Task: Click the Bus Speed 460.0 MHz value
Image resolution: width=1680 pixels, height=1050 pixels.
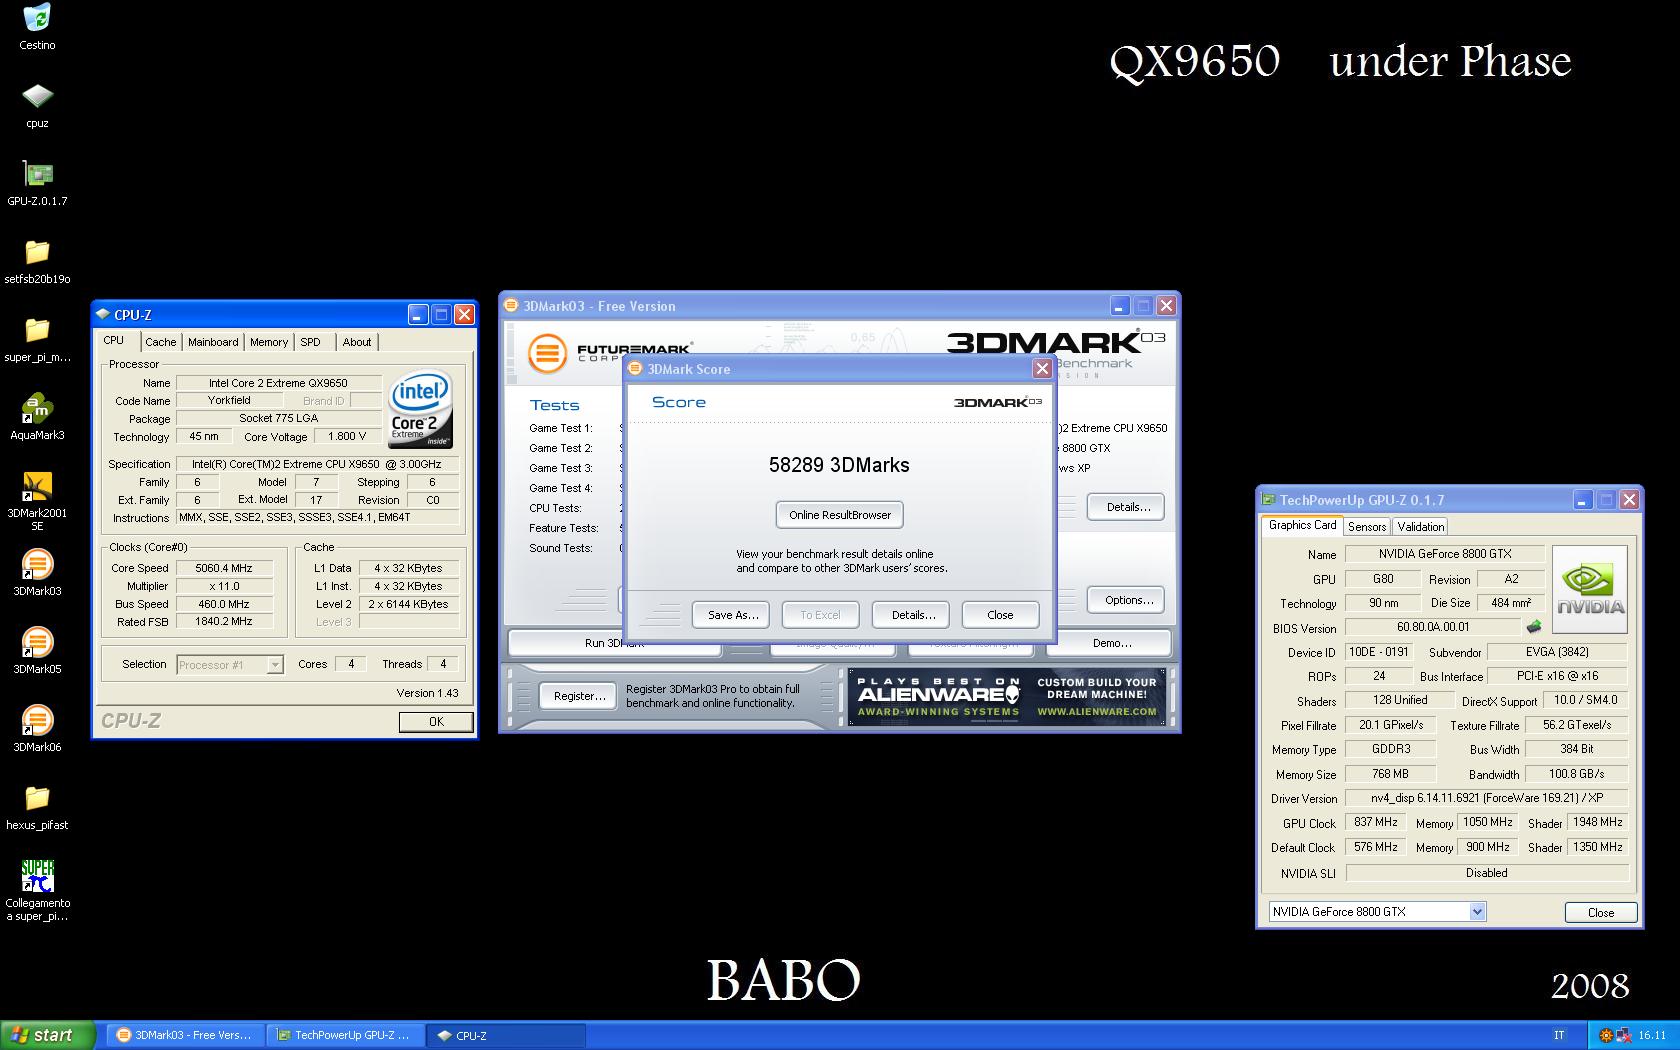Action: (x=224, y=604)
